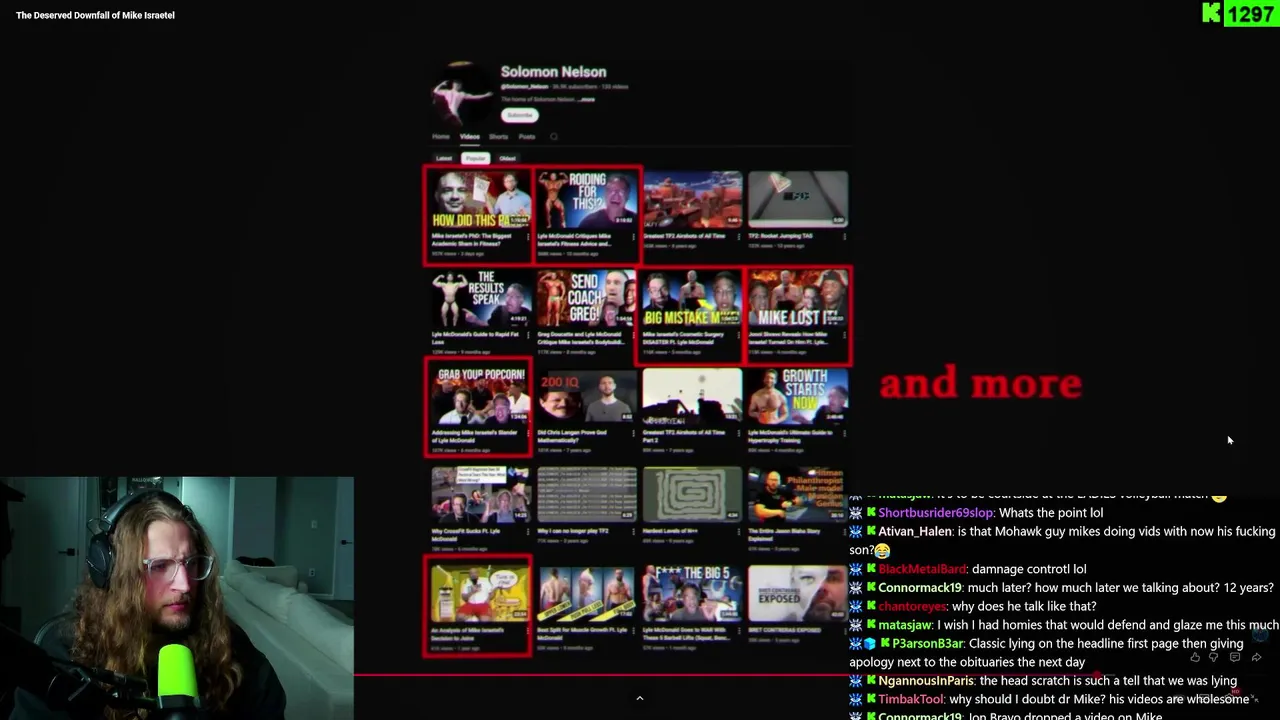Viewport: 1280px width, 720px height.
Task: Open SEND COACH GREG video thumbnail
Action: point(586,298)
